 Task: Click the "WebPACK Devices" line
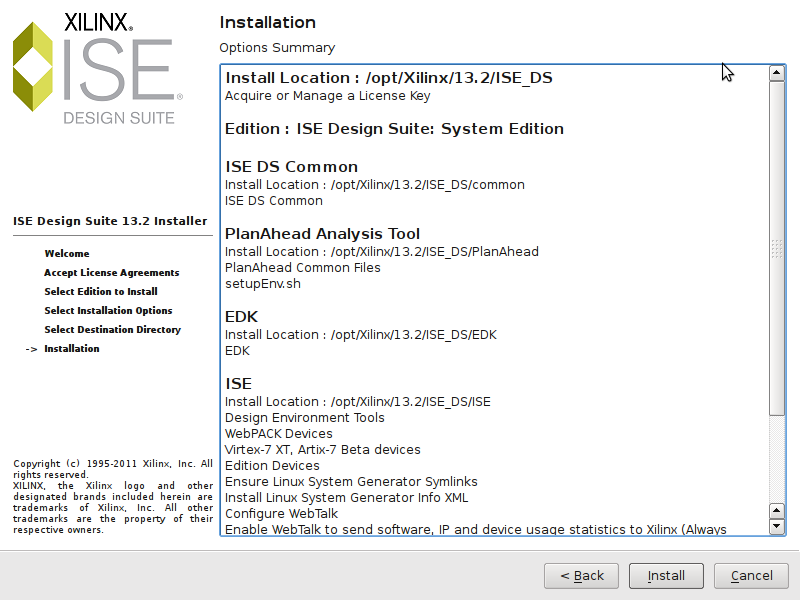tap(279, 434)
